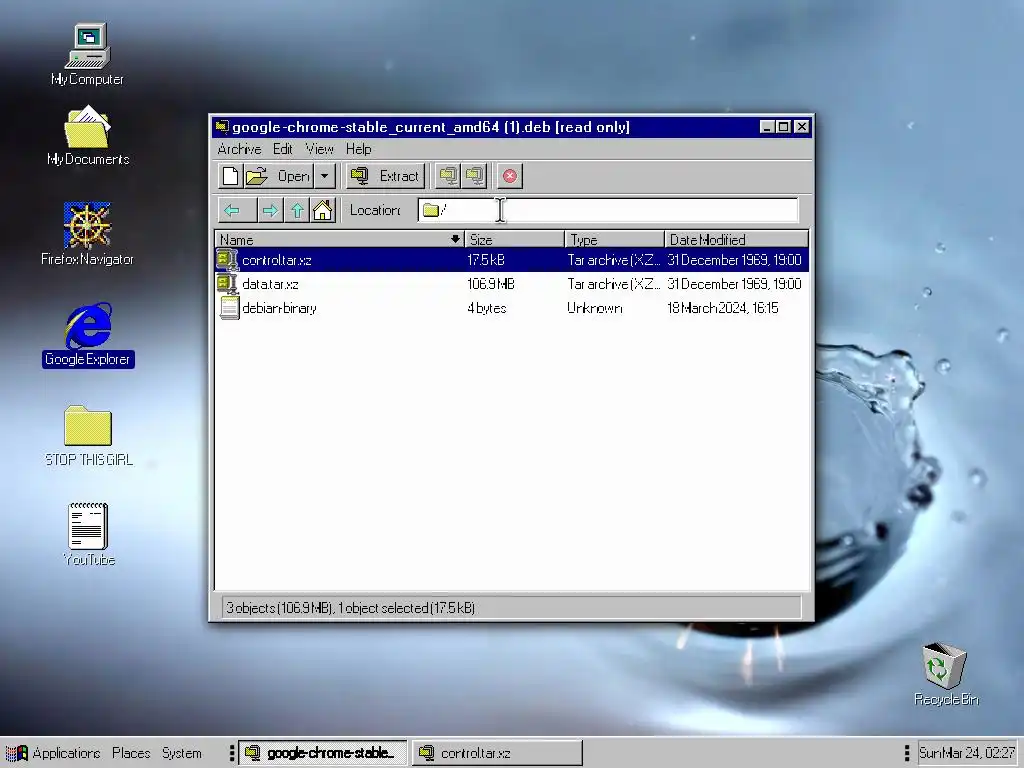Click the Open archive button
This screenshot has width=1024, height=768.
tap(278, 176)
